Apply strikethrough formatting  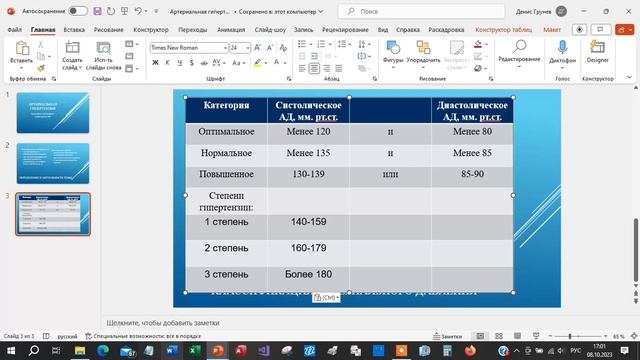tap(204, 63)
